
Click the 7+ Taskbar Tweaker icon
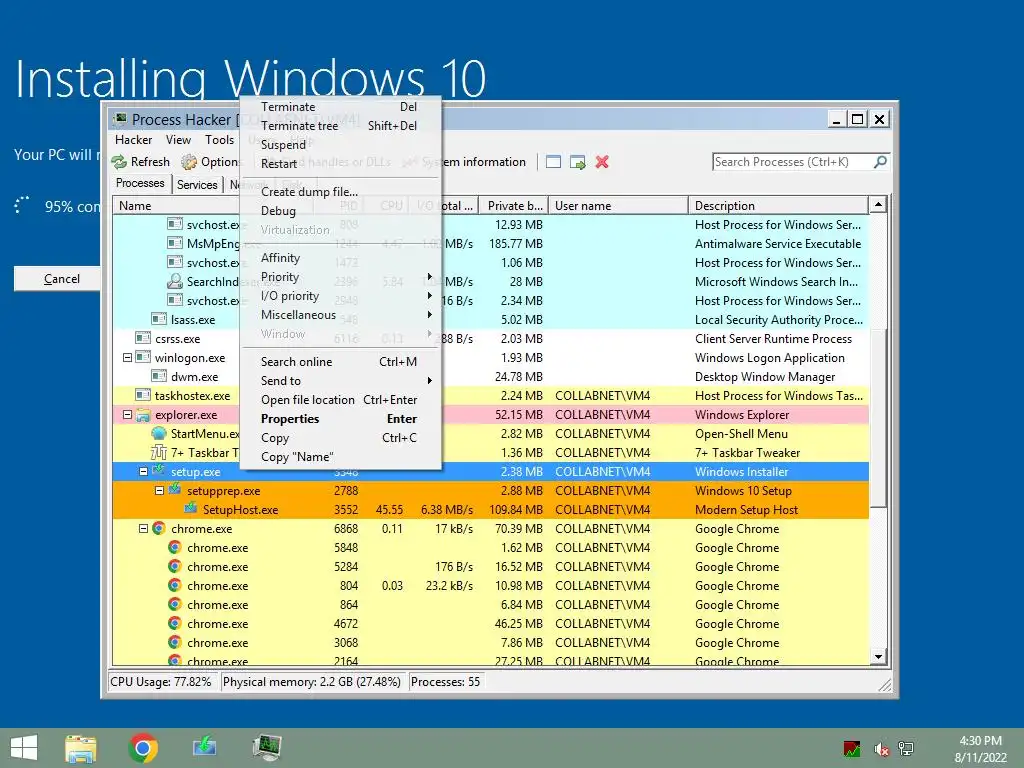pos(159,453)
